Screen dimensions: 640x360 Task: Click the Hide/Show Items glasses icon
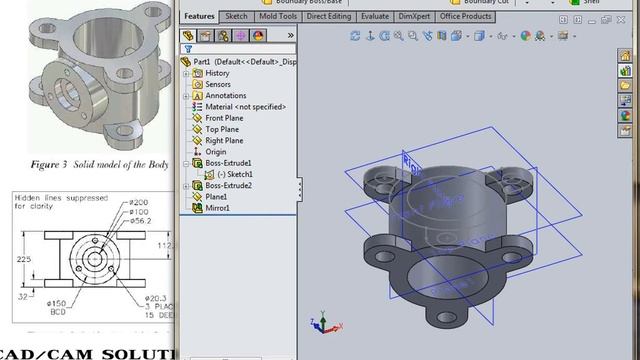pyautogui.click(x=502, y=36)
